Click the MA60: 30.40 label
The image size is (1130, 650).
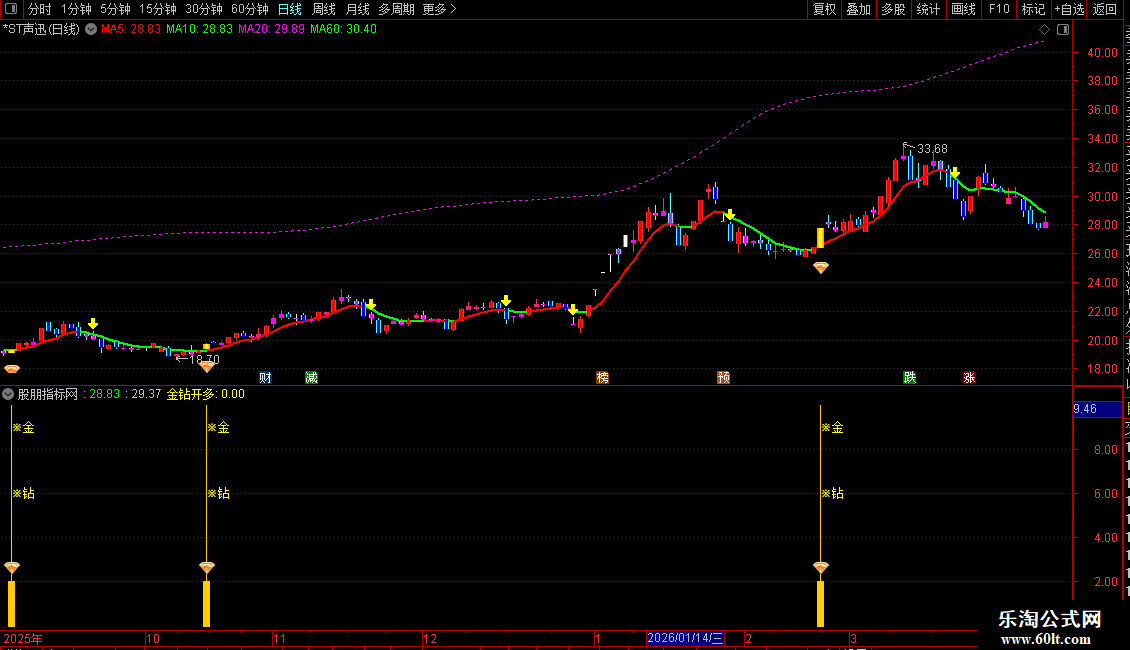pyautogui.click(x=343, y=29)
